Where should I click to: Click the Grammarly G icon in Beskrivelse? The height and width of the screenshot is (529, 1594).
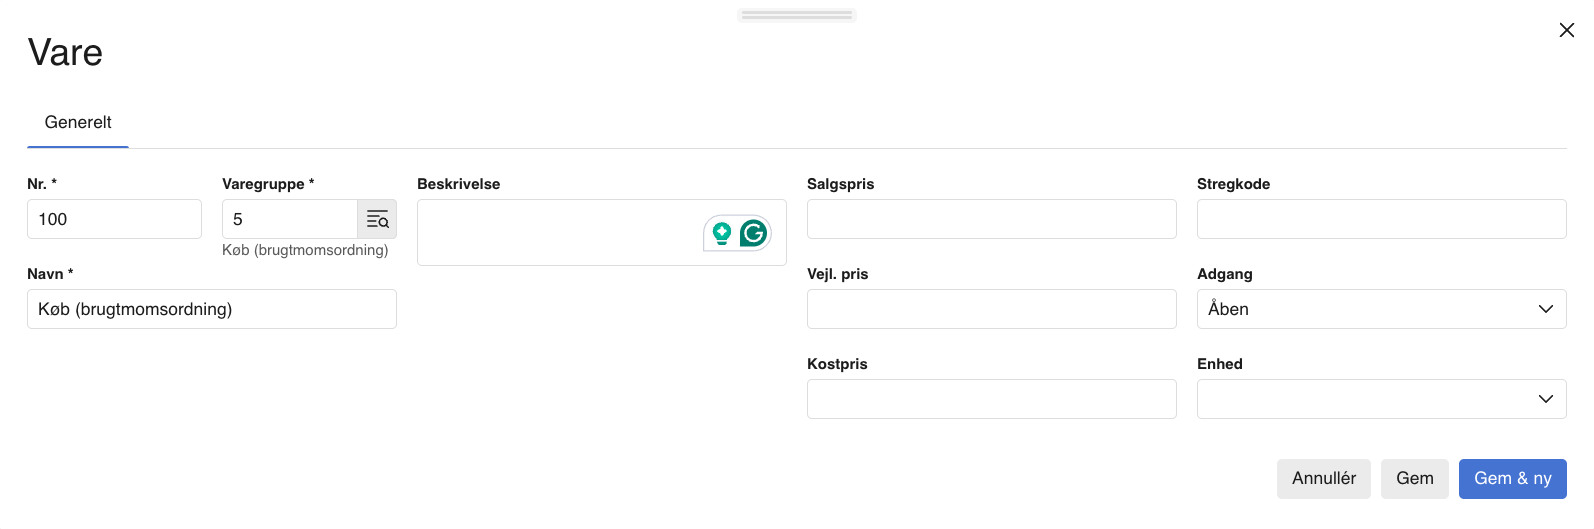coord(754,233)
